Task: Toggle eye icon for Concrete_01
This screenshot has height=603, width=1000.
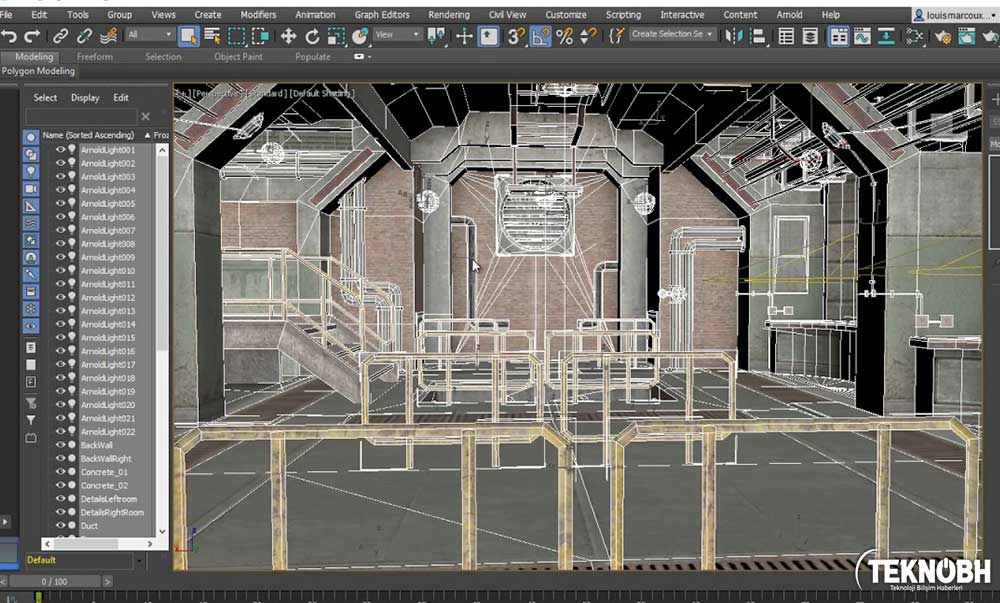Action: coord(60,472)
